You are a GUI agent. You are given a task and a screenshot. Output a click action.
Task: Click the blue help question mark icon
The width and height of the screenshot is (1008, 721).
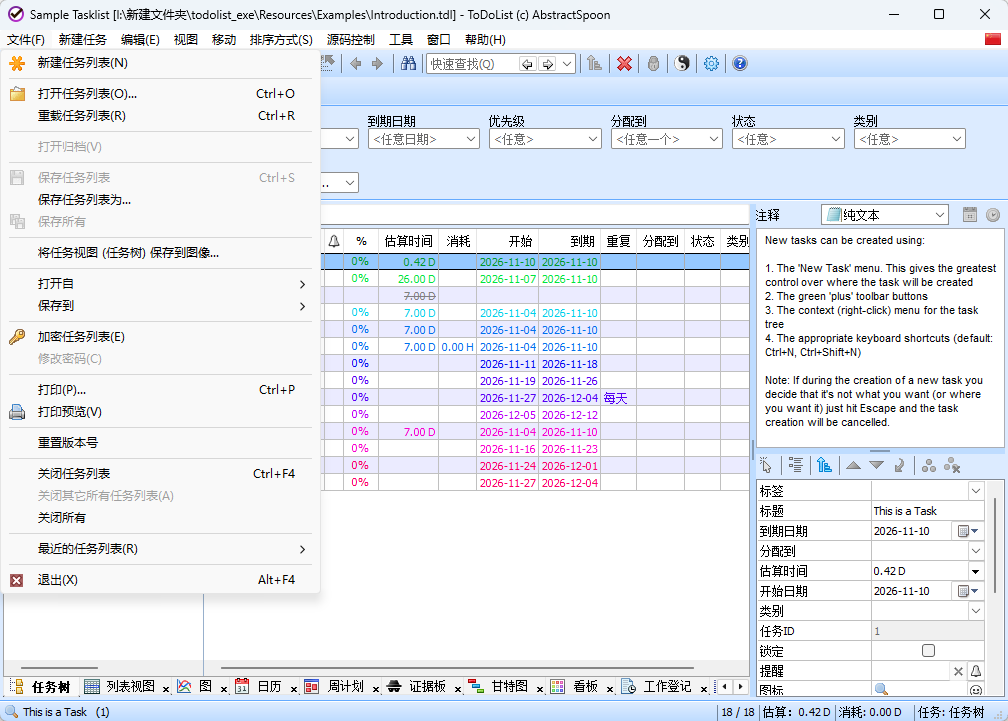click(x=740, y=63)
